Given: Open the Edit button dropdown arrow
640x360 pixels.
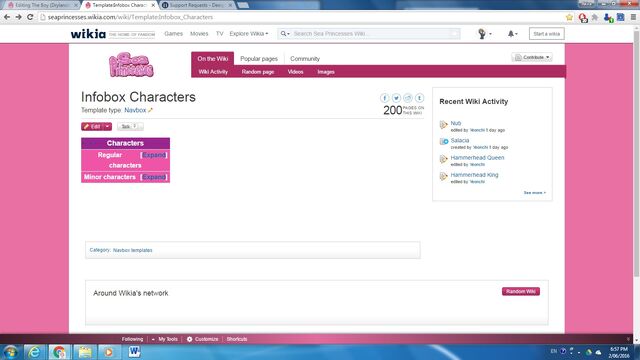Looking at the screenshot, I should click(107, 127).
